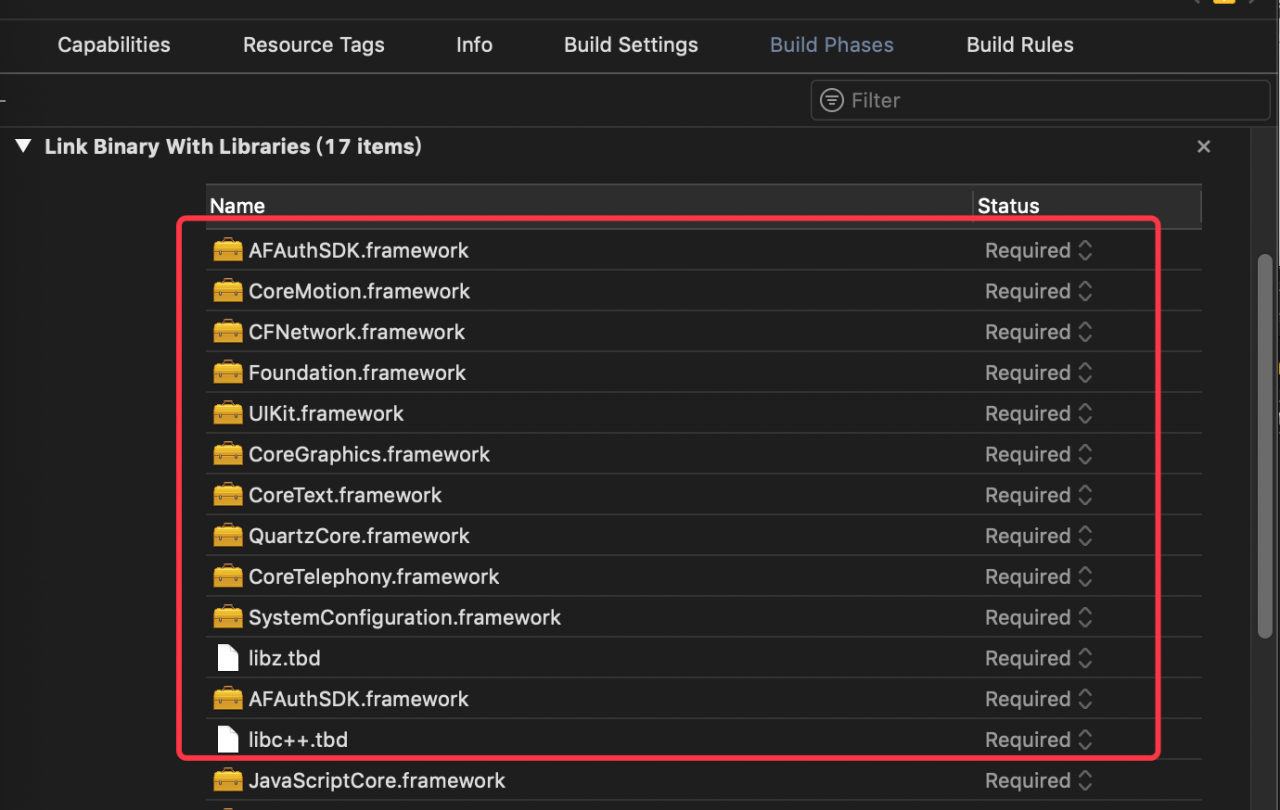
Task: Click the libz.tbd file icon
Action: click(x=228, y=658)
